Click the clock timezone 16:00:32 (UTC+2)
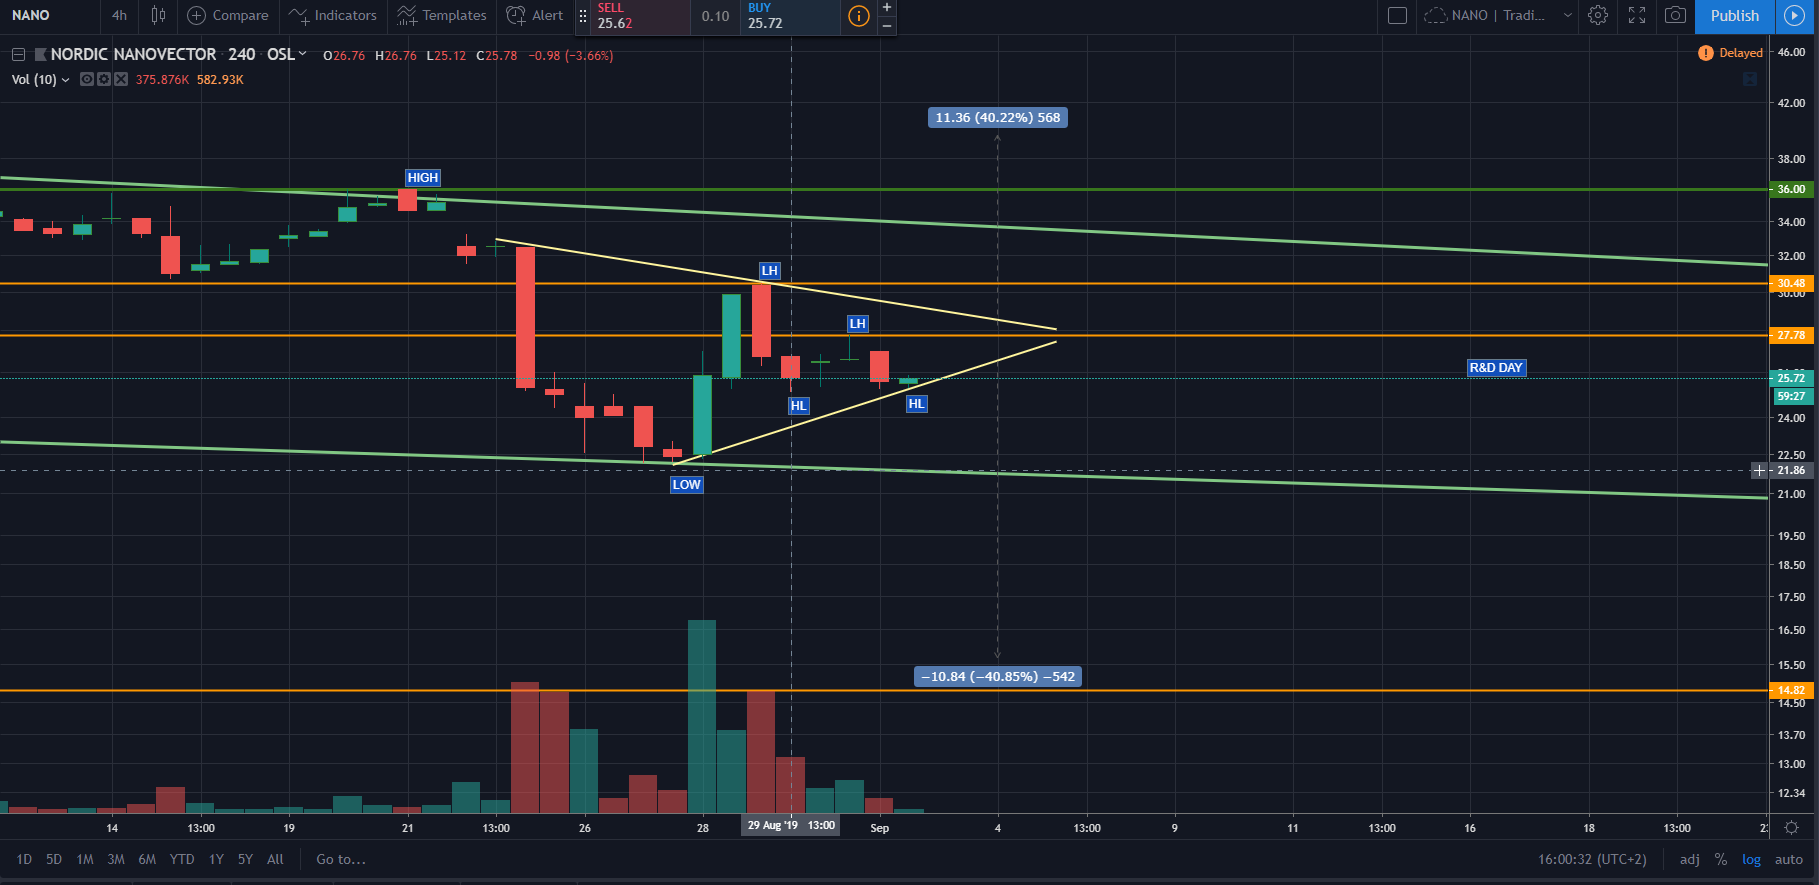The image size is (1819, 885). coord(1592,859)
